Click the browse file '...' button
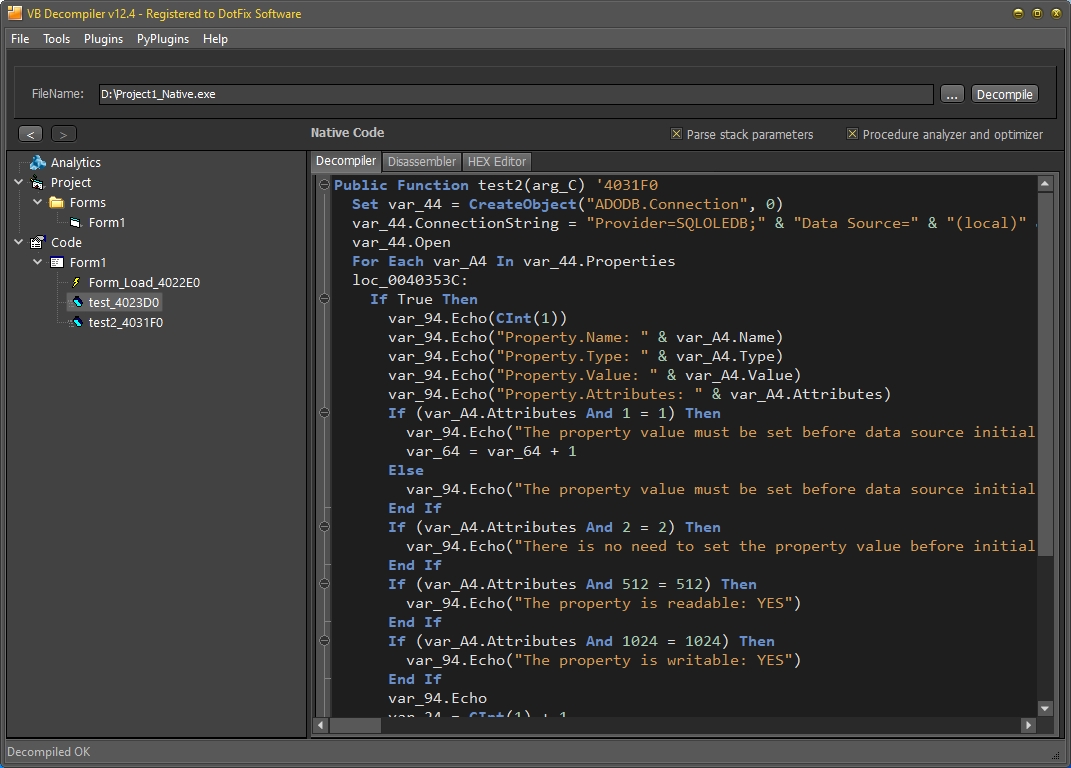1071x768 pixels. coord(951,94)
